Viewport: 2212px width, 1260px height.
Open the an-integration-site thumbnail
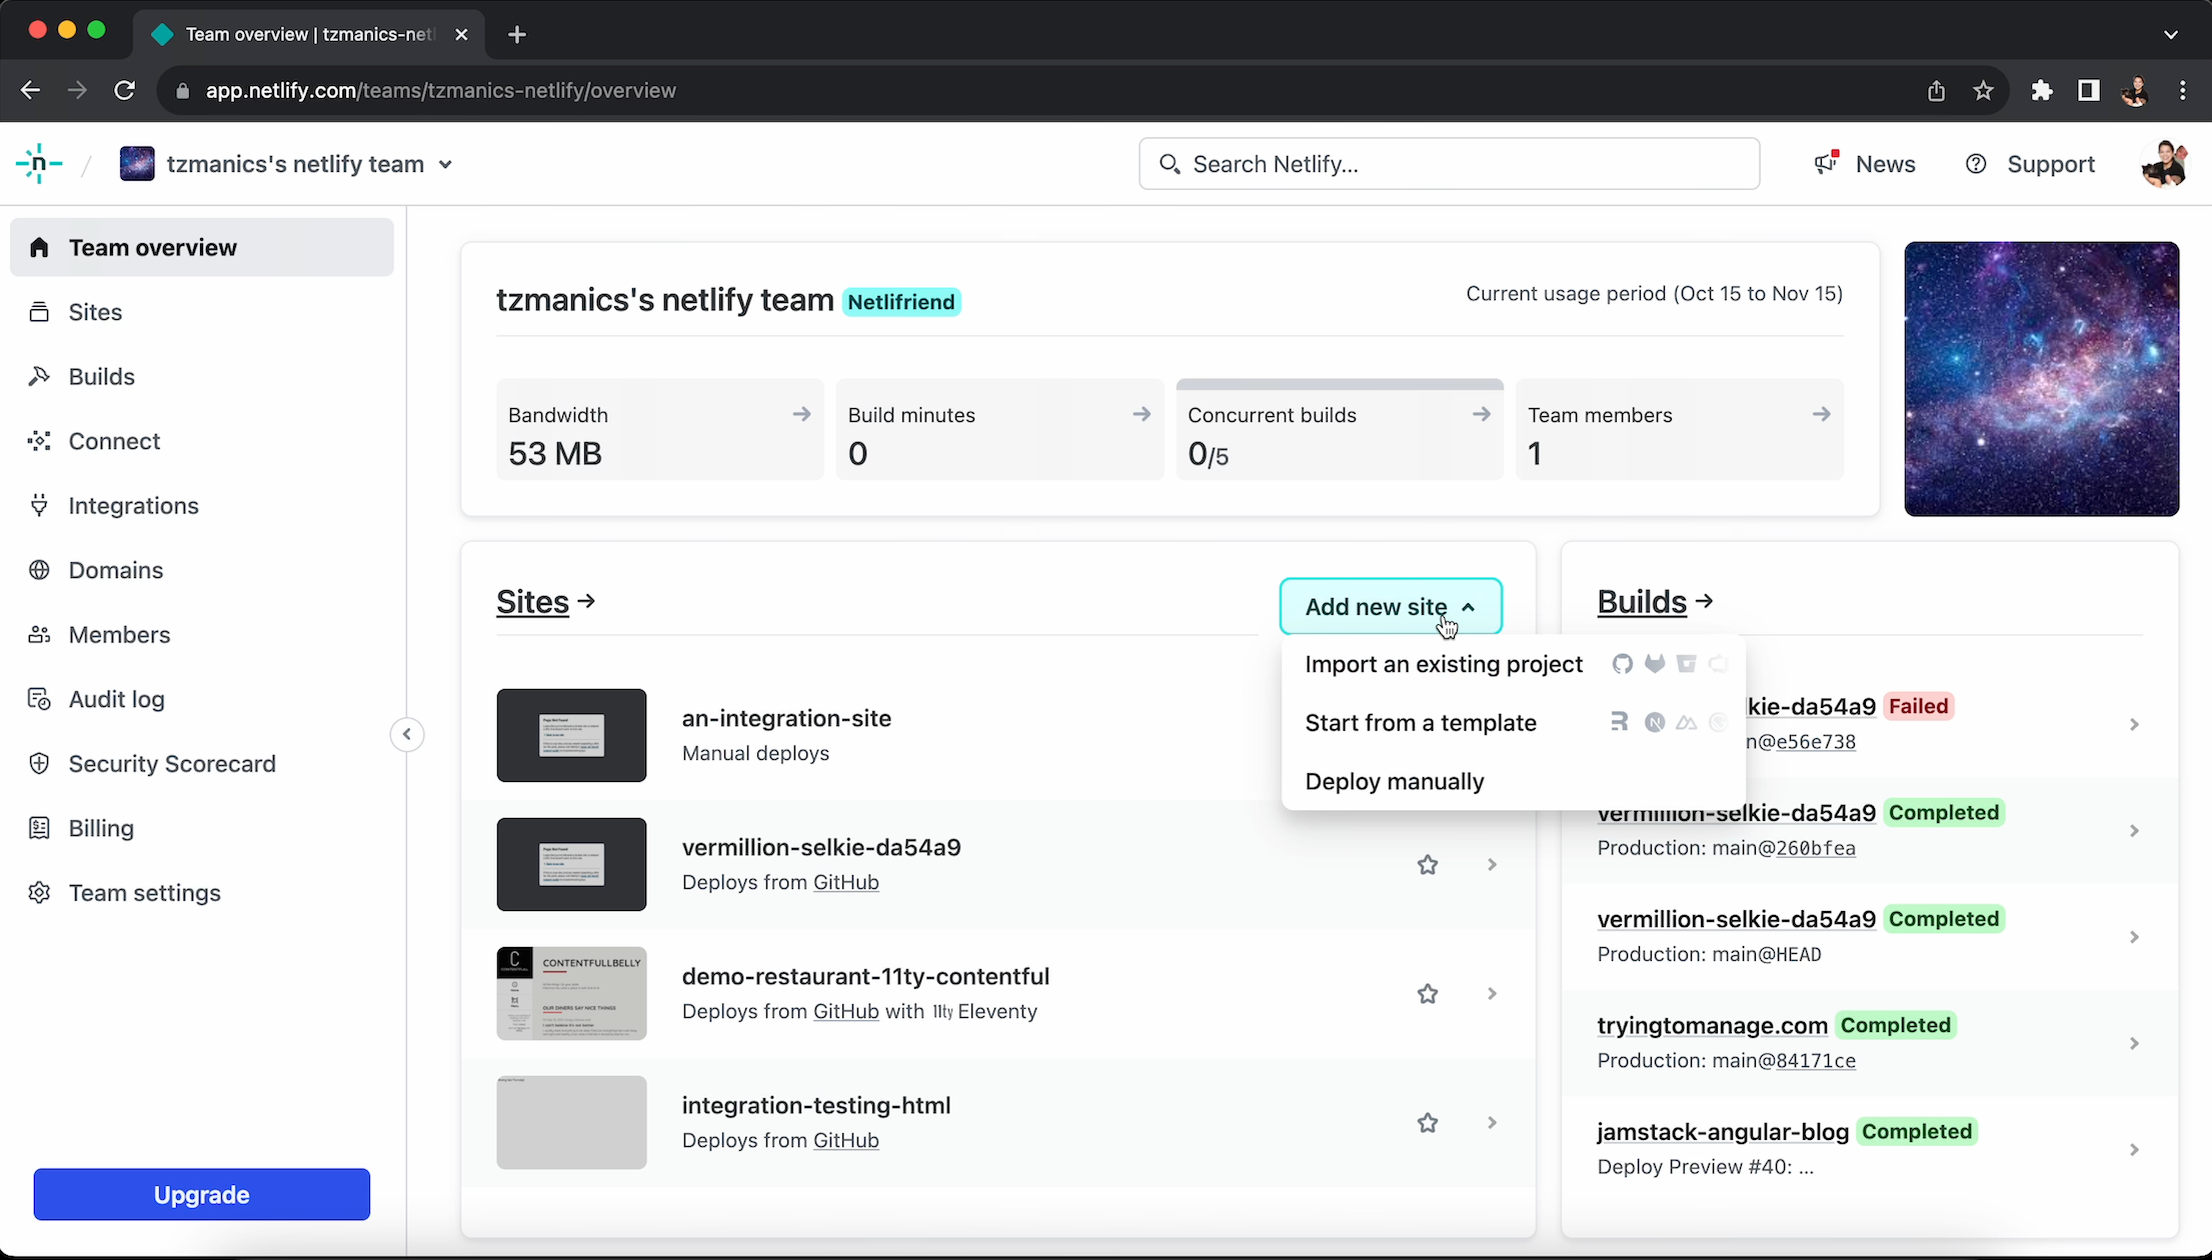pyautogui.click(x=571, y=735)
